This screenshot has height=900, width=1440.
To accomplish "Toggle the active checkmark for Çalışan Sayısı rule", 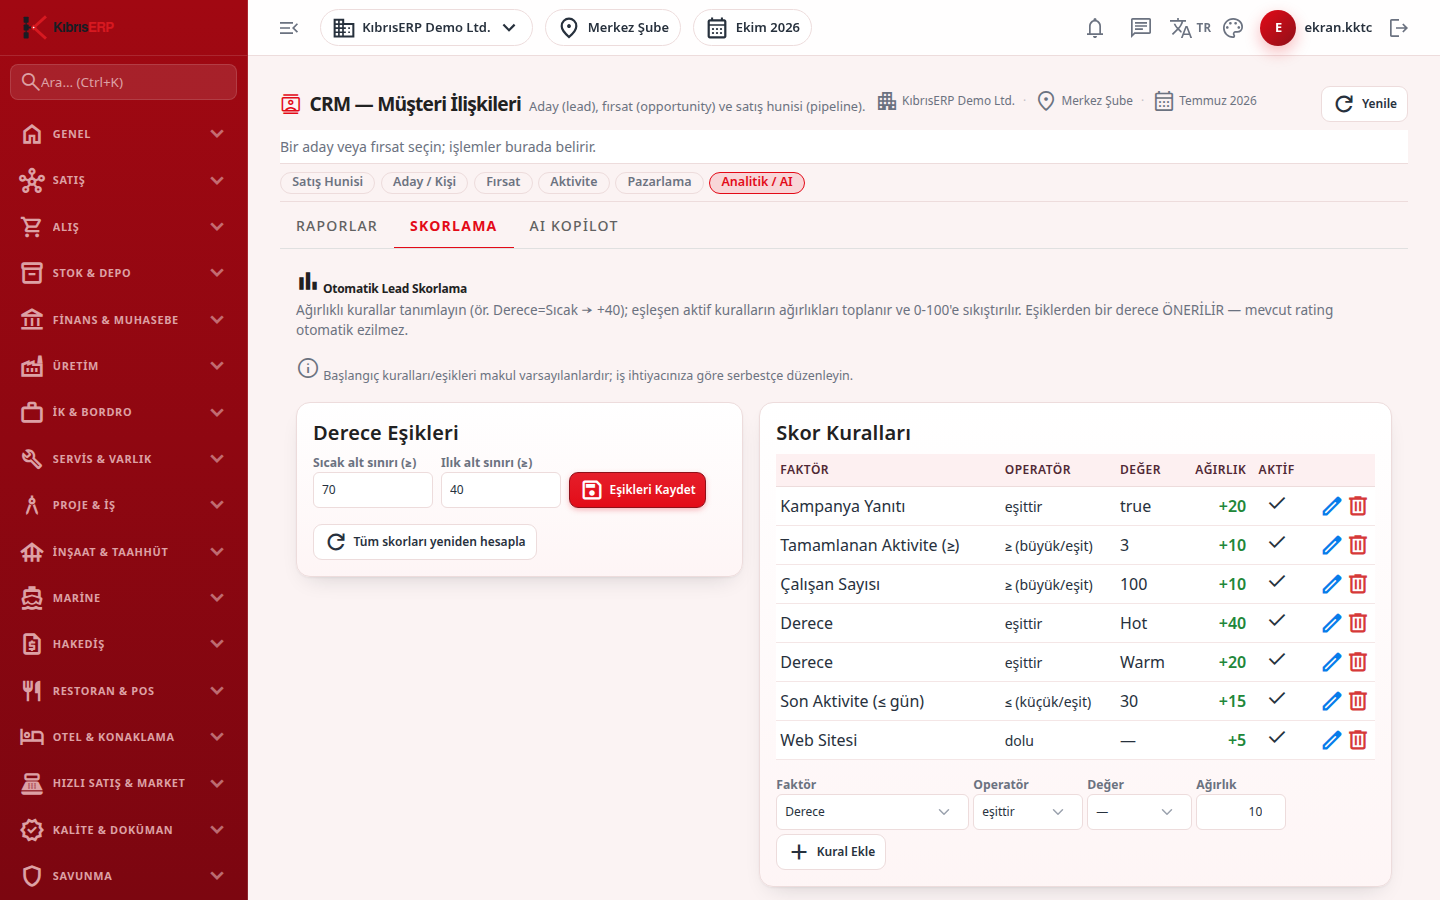I will point(1277,582).
